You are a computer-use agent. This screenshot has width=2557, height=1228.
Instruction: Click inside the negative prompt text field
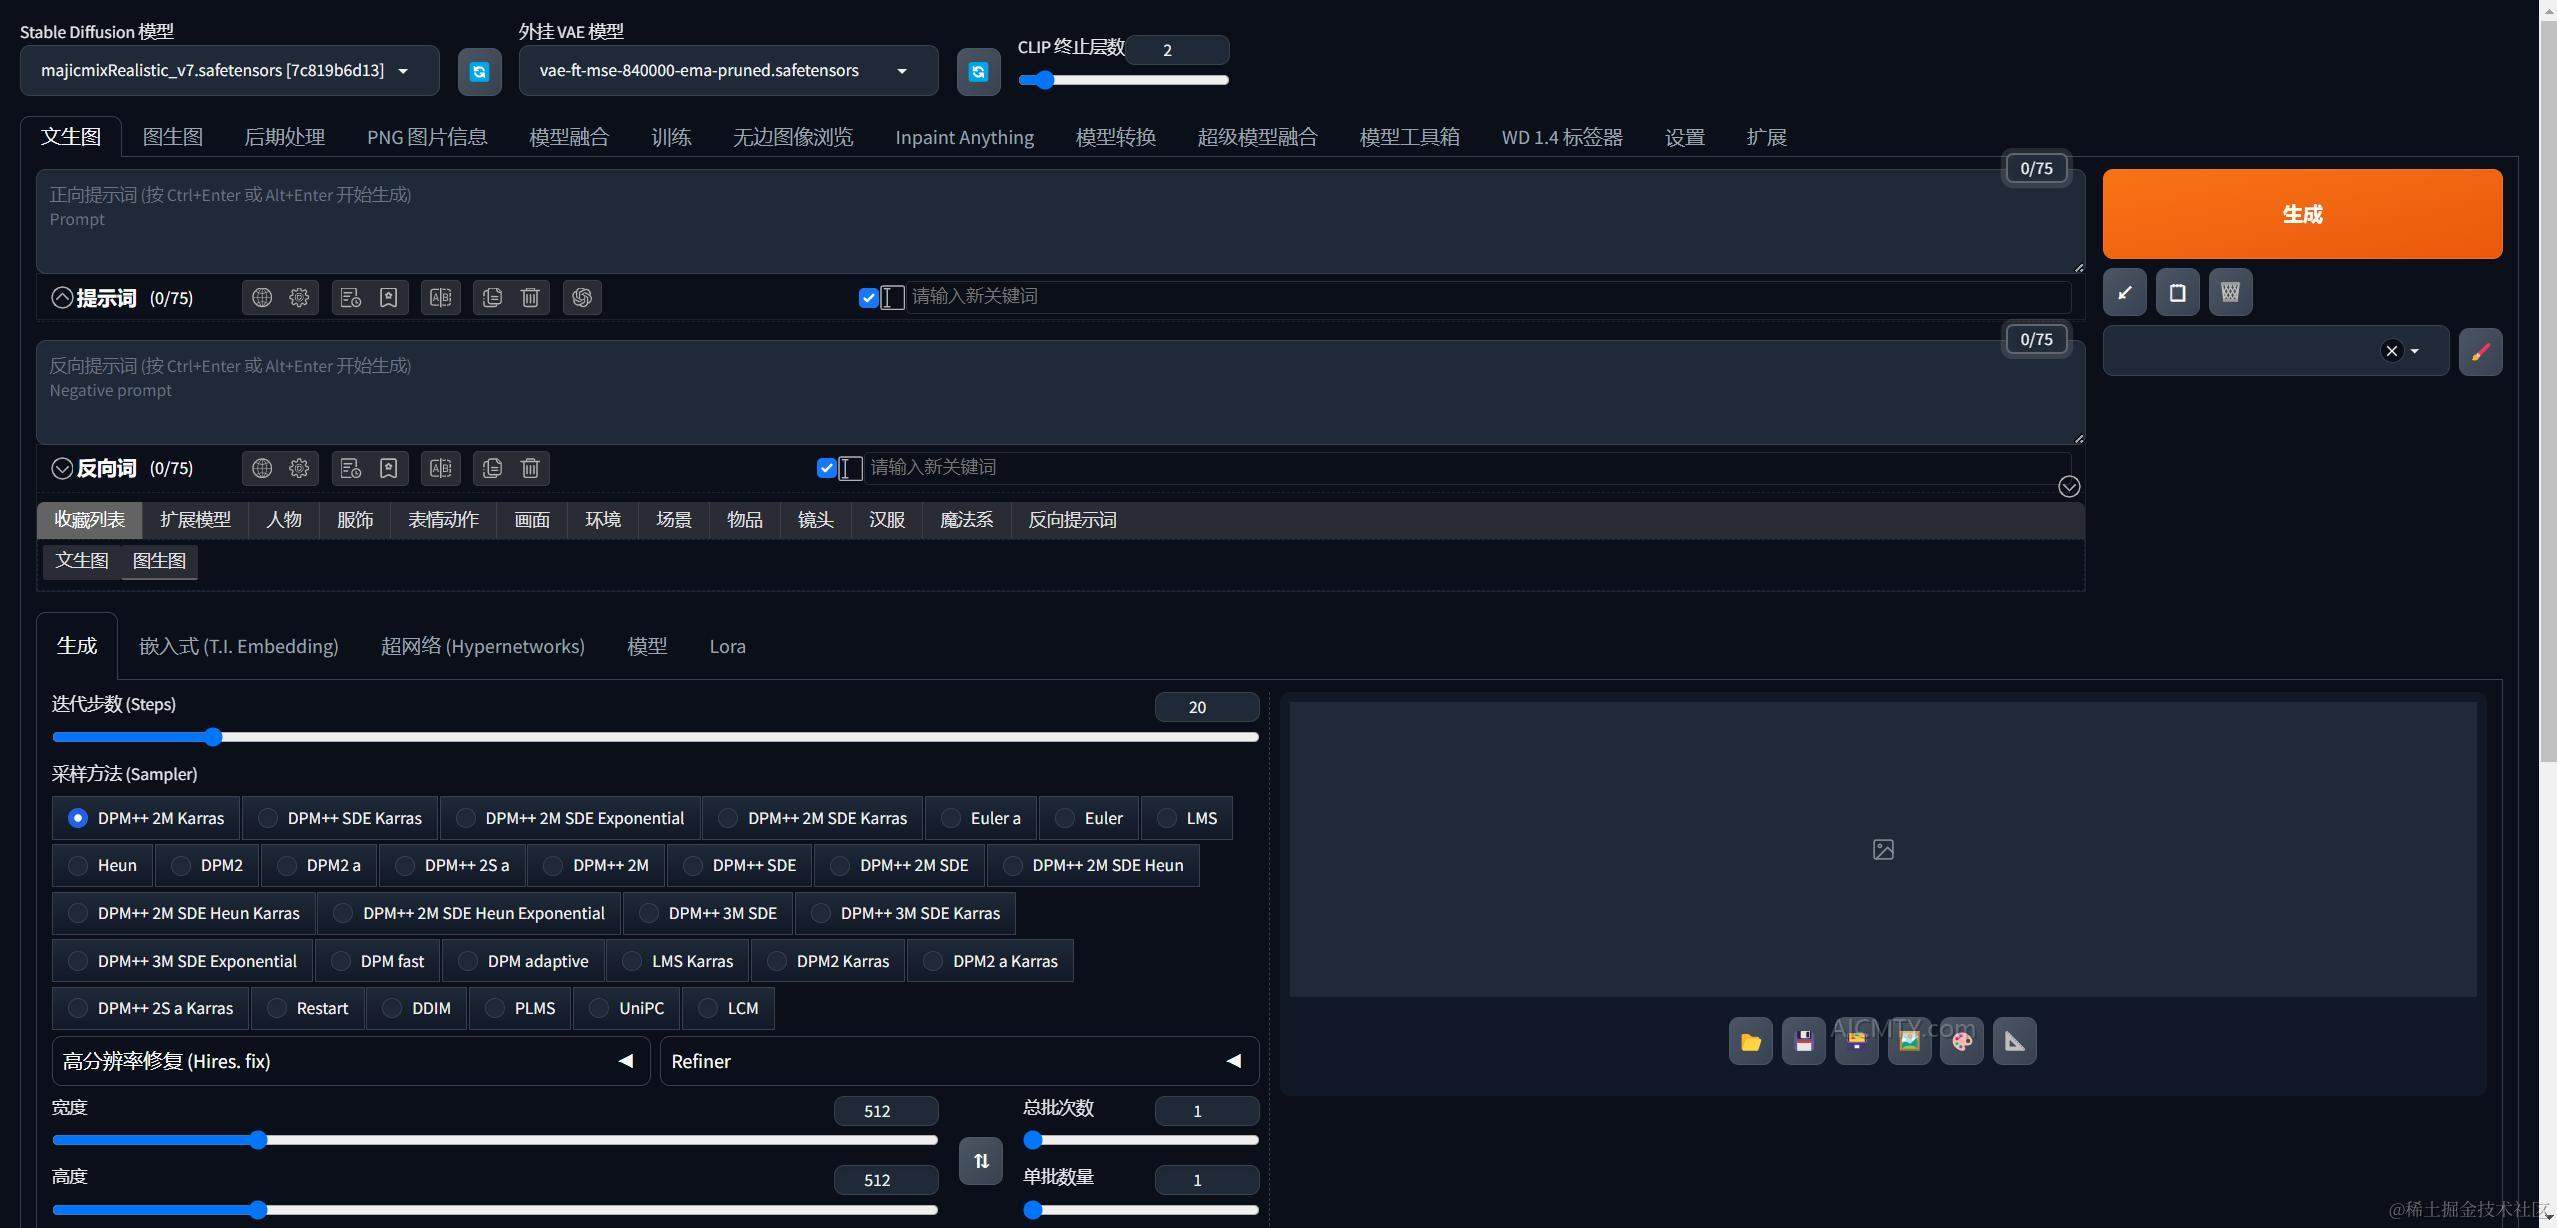pos(1000,390)
